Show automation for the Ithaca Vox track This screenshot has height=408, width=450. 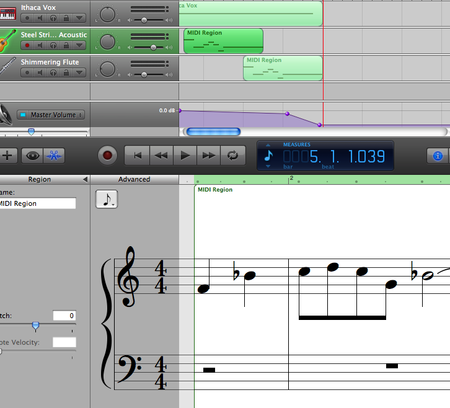(79, 18)
